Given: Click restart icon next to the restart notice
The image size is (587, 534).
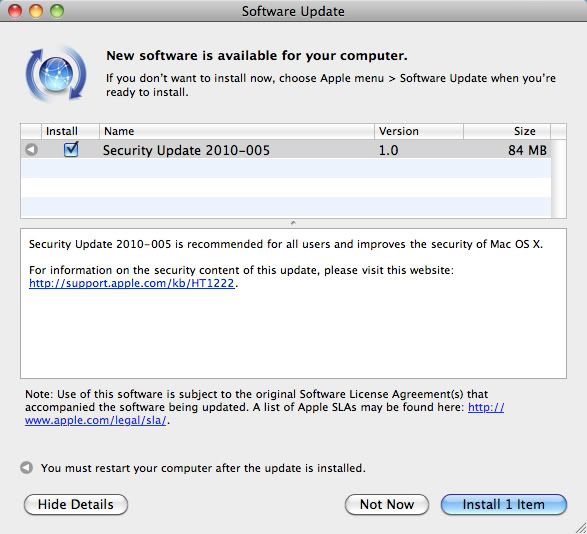Looking at the screenshot, I should click(x=27, y=468).
